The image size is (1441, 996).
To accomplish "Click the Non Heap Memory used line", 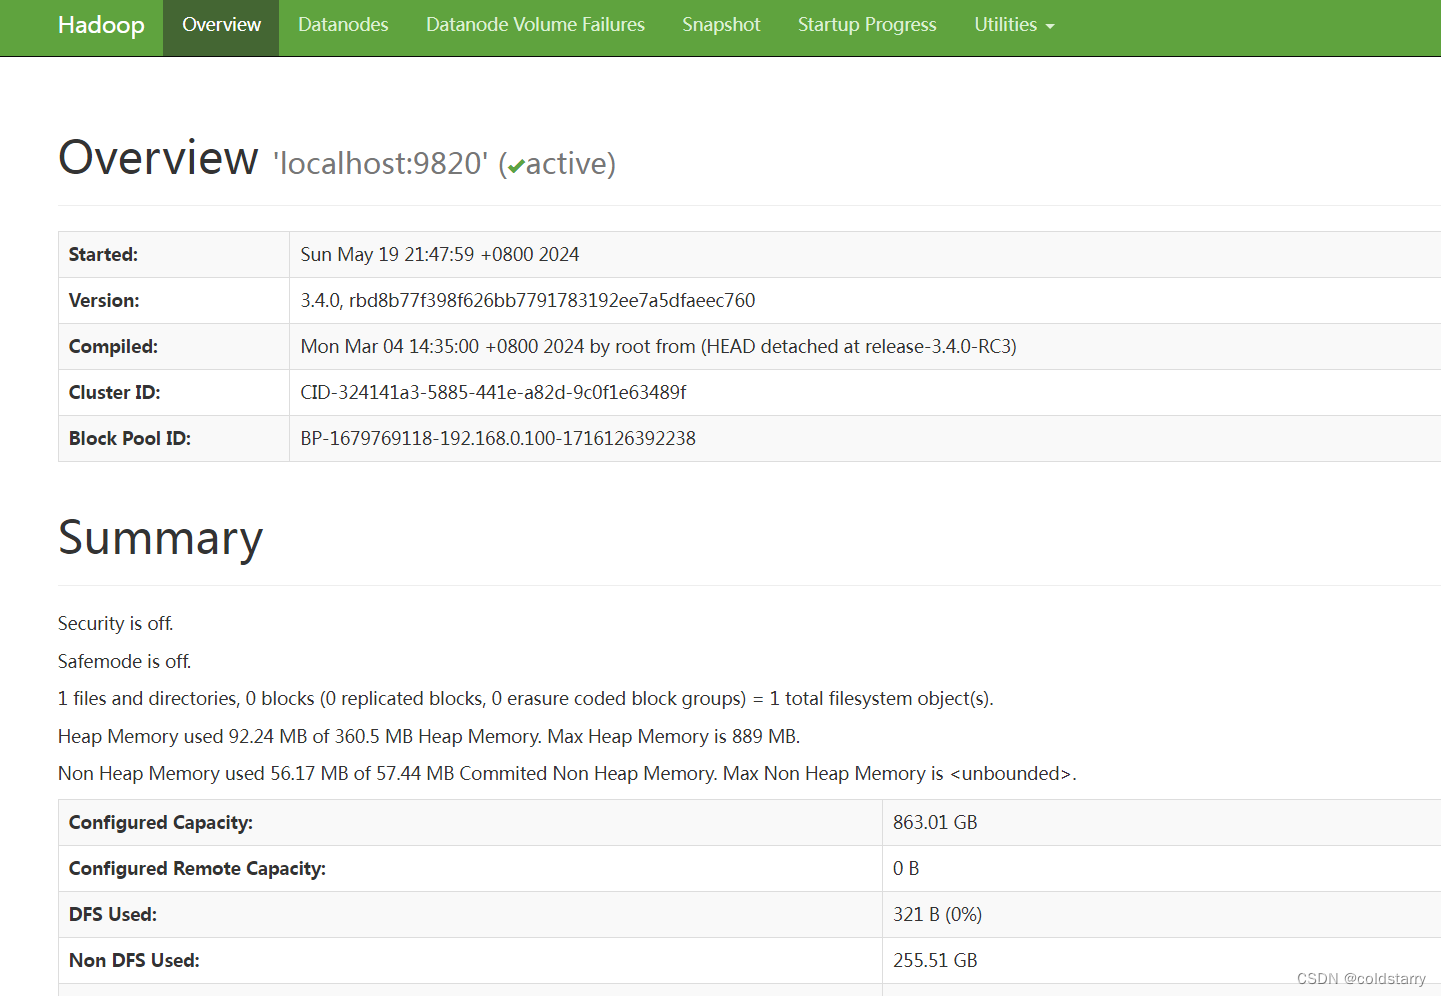I will pos(567,773).
